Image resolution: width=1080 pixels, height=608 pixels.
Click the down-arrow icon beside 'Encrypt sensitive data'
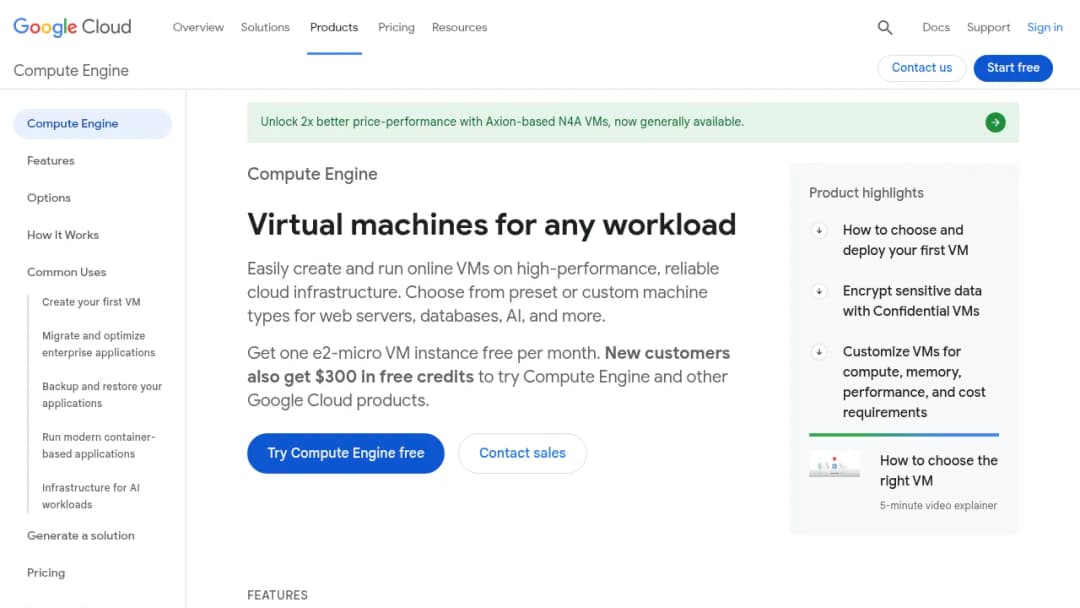pyautogui.click(x=819, y=291)
